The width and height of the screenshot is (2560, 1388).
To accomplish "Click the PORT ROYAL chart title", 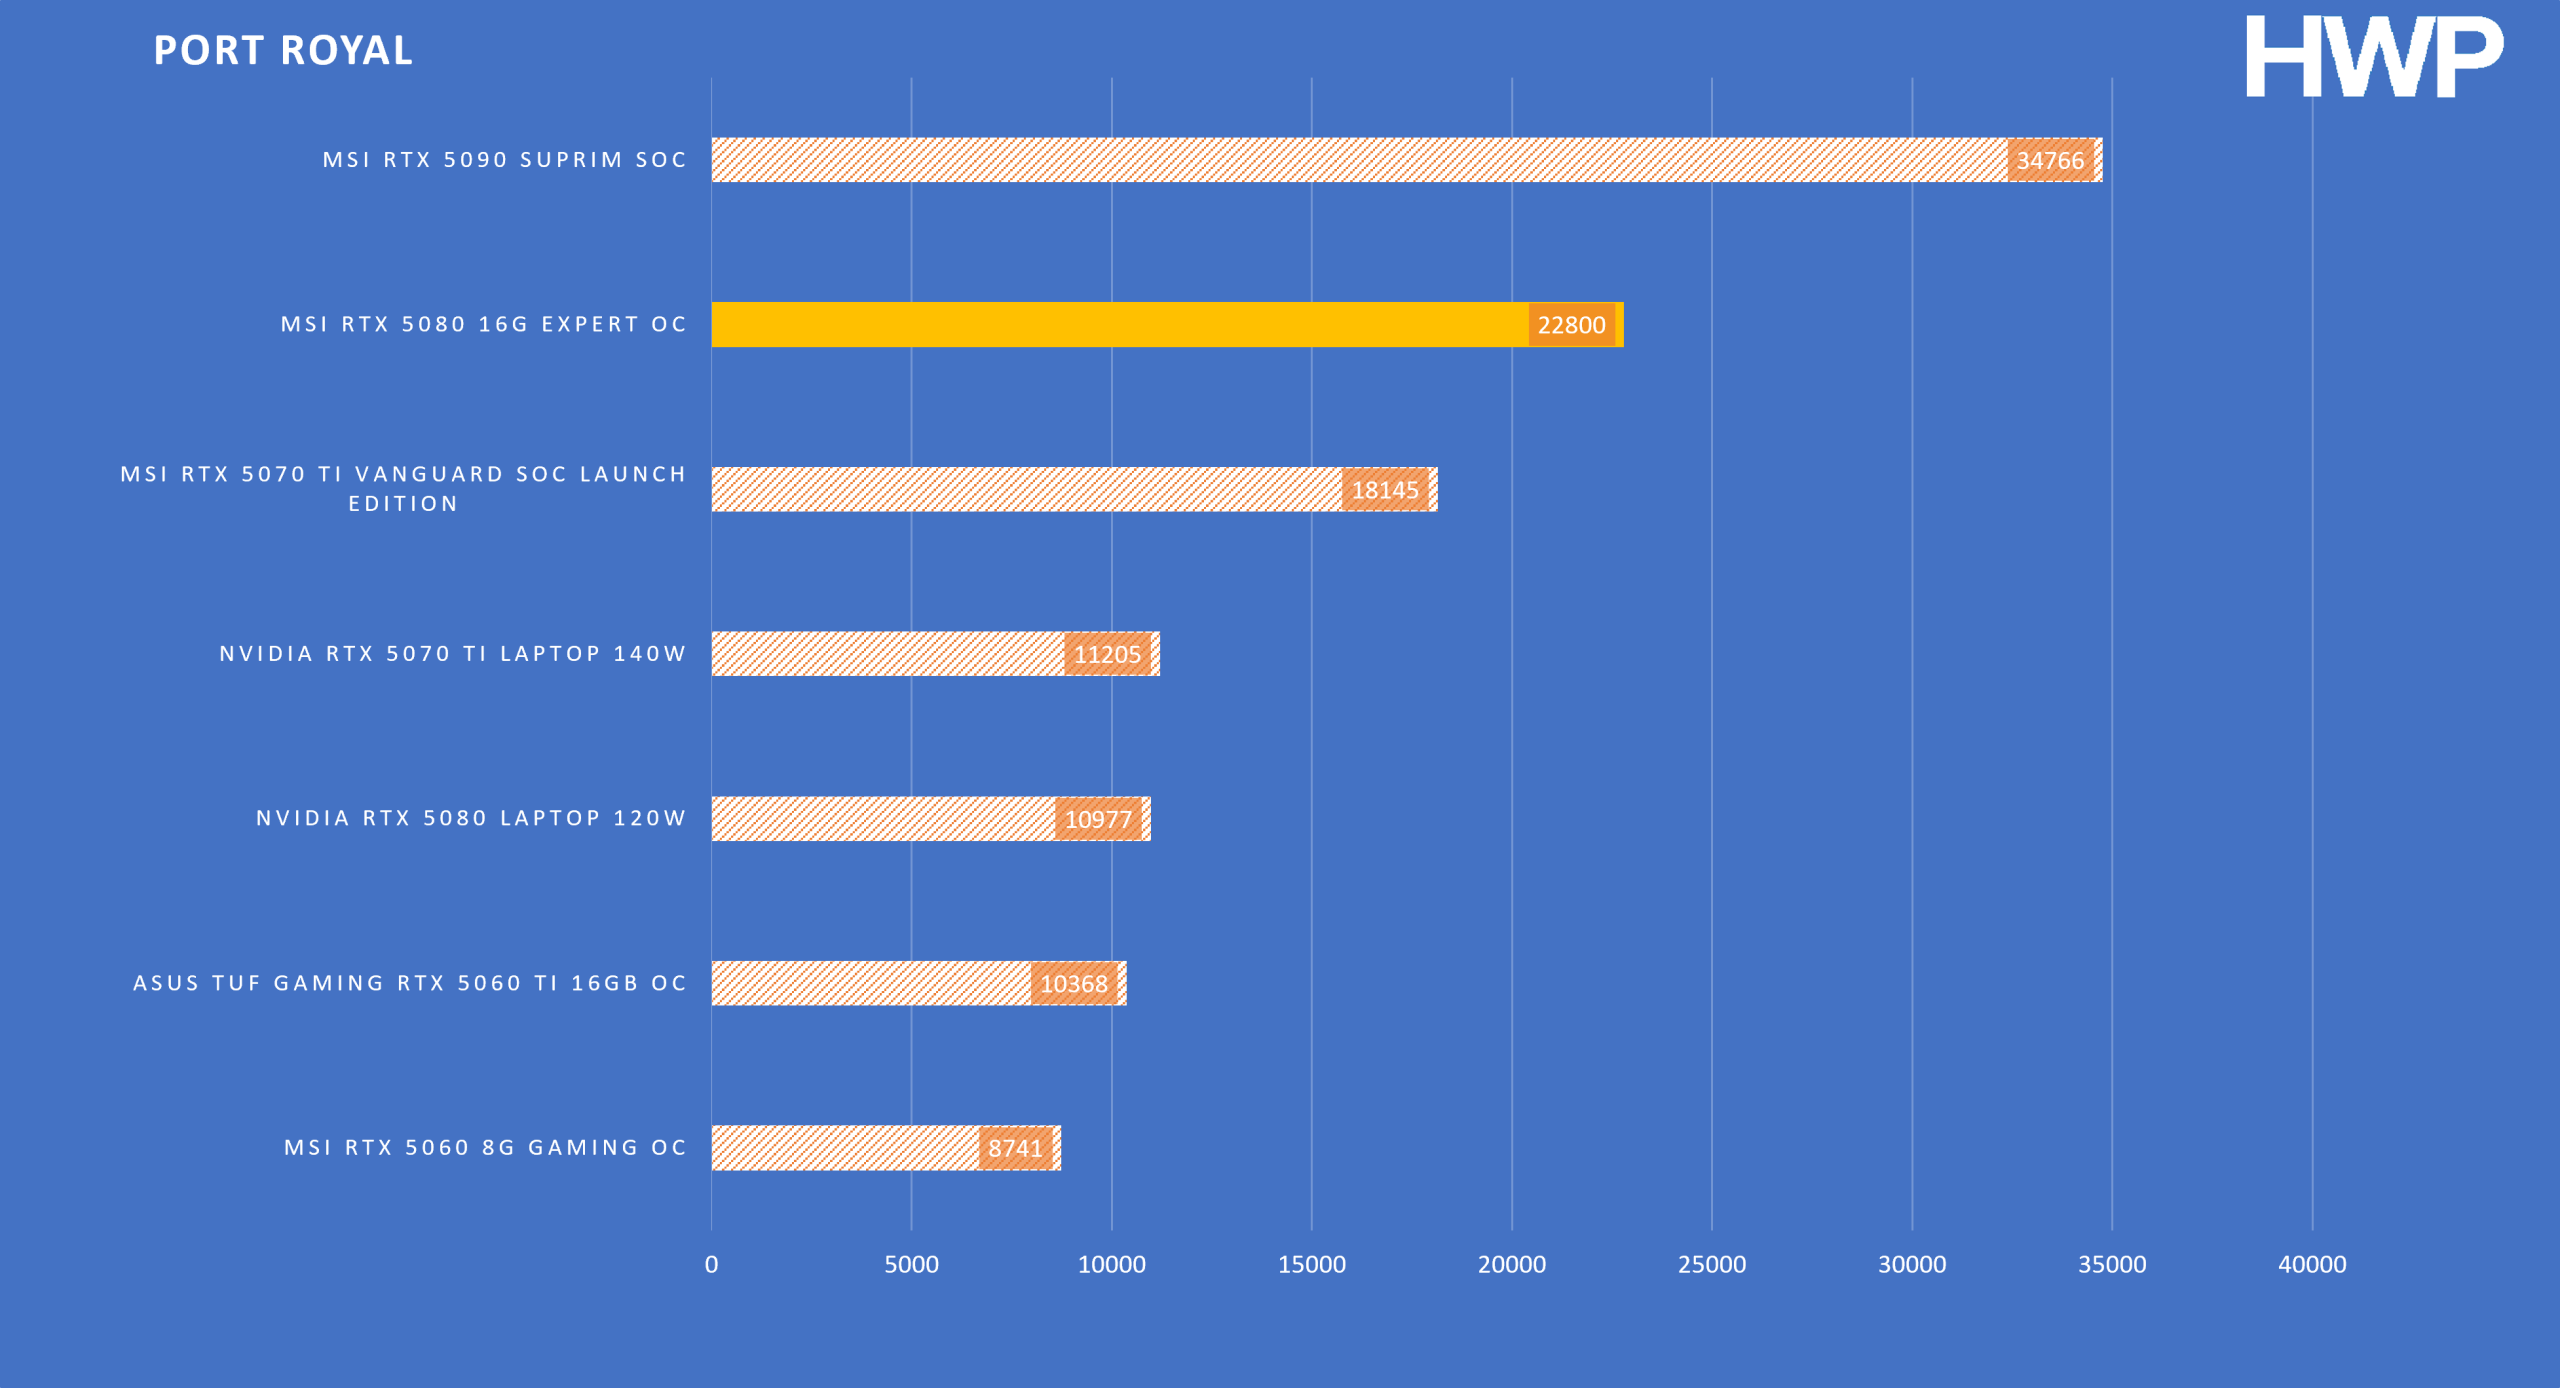I will tap(283, 51).
